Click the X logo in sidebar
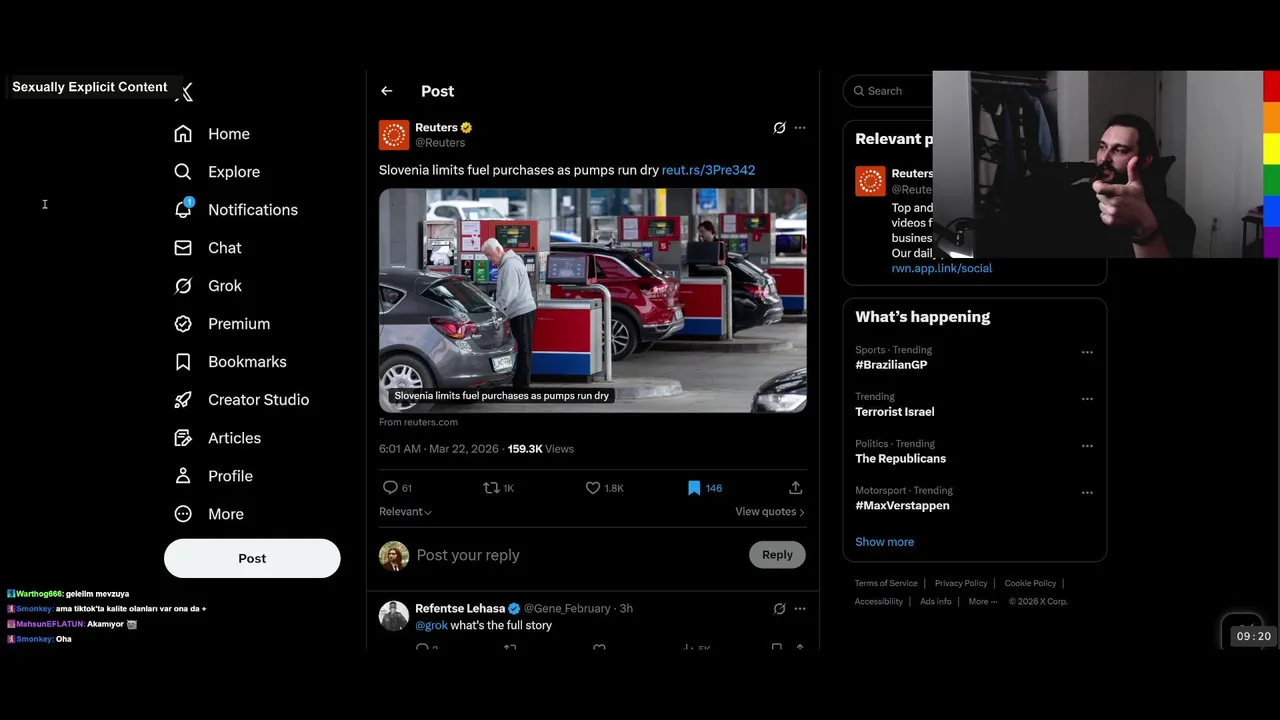The width and height of the screenshot is (1280, 720). (185, 92)
